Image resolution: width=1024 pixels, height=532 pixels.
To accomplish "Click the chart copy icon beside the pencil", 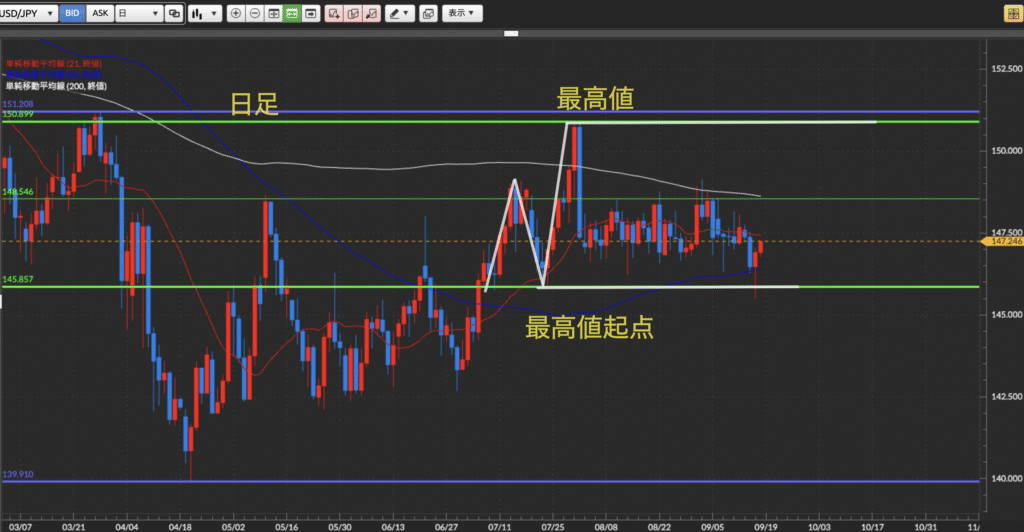I will [428, 13].
